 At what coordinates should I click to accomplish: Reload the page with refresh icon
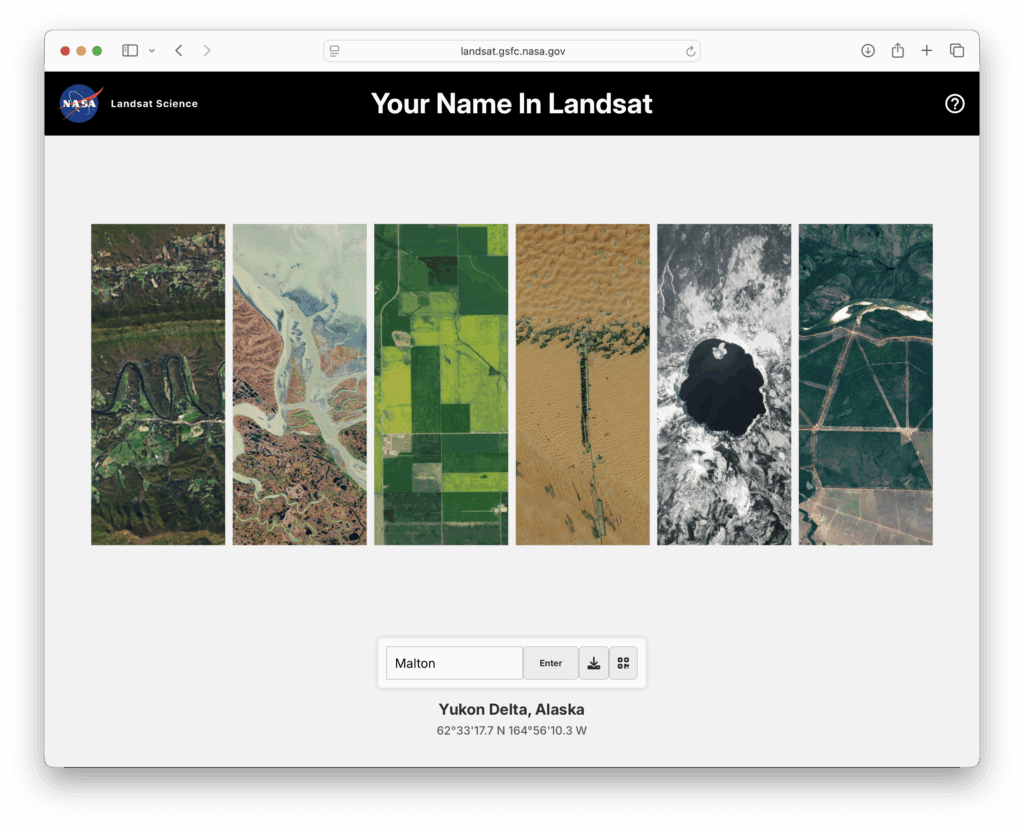pyautogui.click(x=690, y=51)
